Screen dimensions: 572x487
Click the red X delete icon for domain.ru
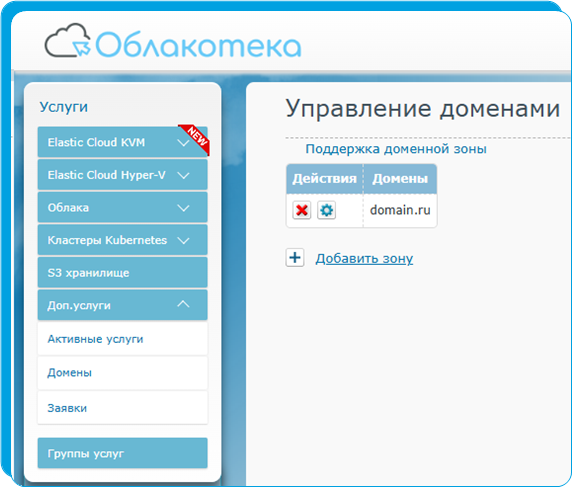301,210
